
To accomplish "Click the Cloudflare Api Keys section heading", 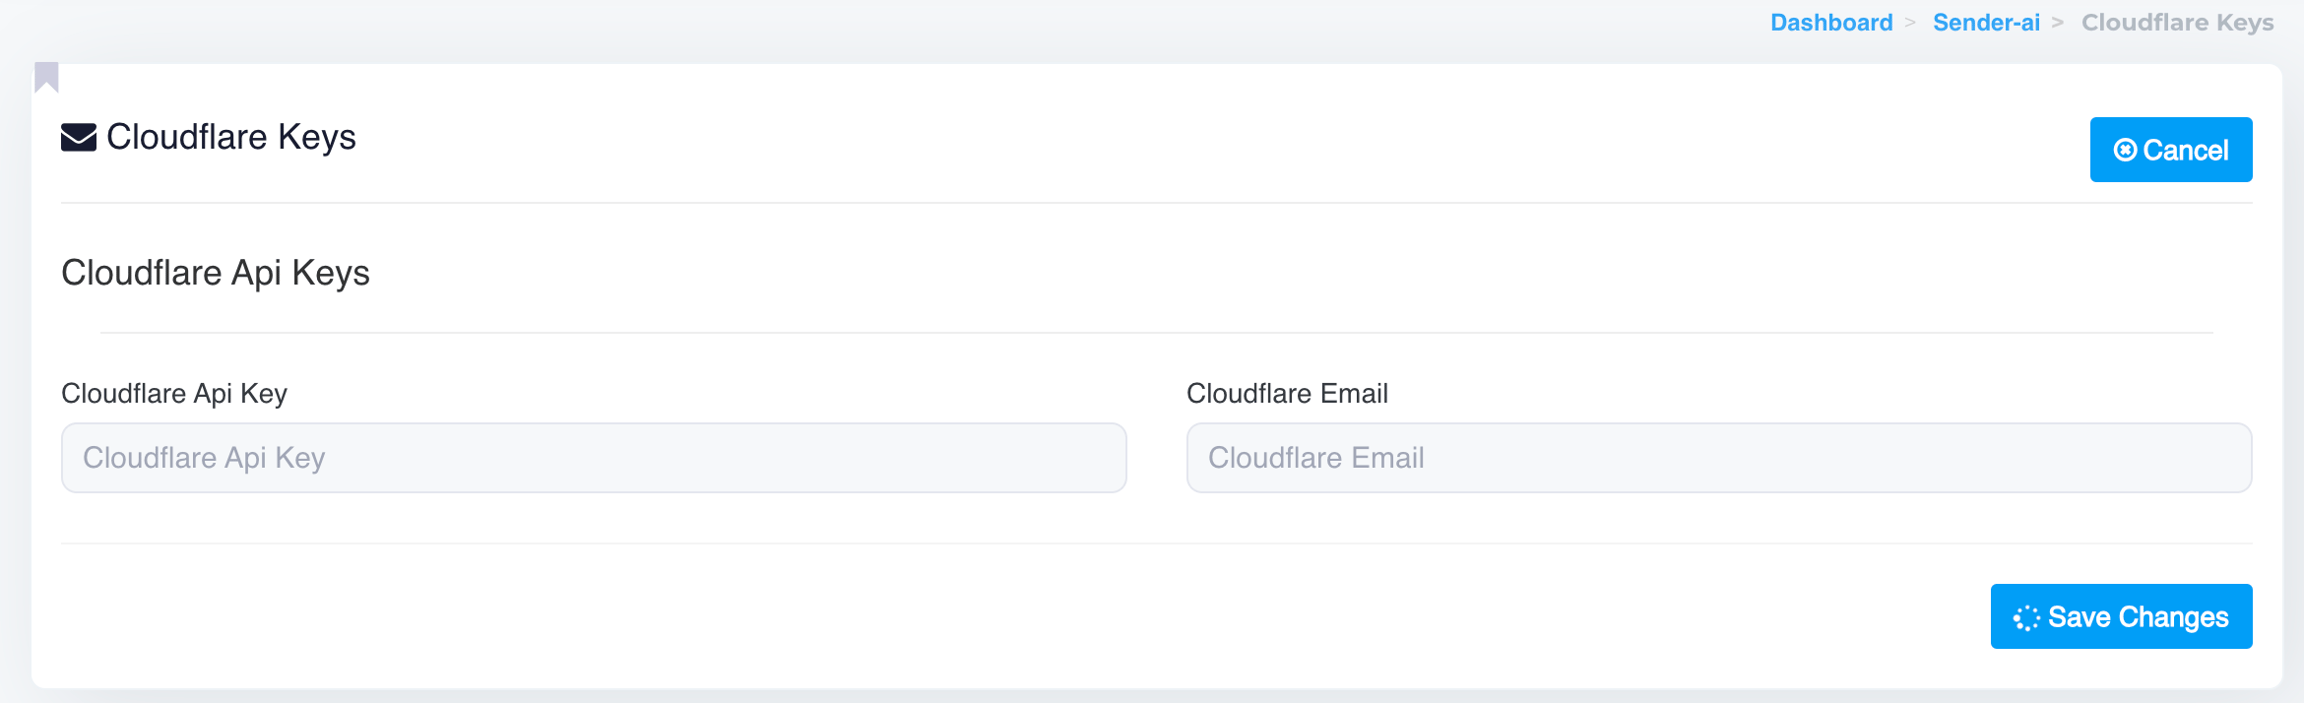I will click(x=215, y=273).
